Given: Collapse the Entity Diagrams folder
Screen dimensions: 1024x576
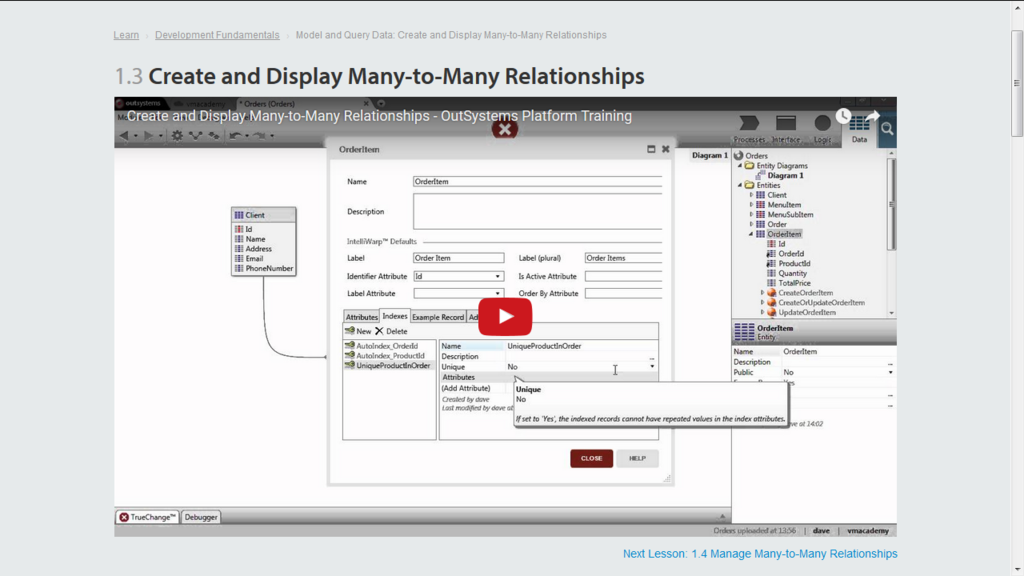Looking at the screenshot, I should (x=740, y=166).
